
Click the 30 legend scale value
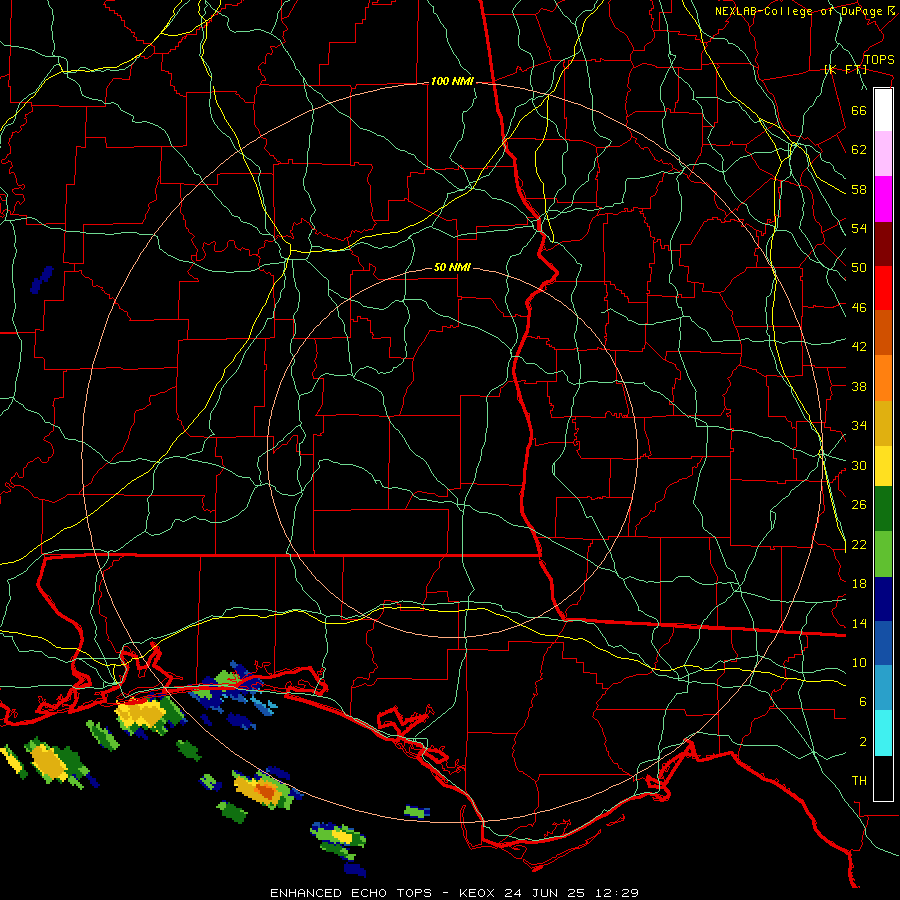(859, 465)
